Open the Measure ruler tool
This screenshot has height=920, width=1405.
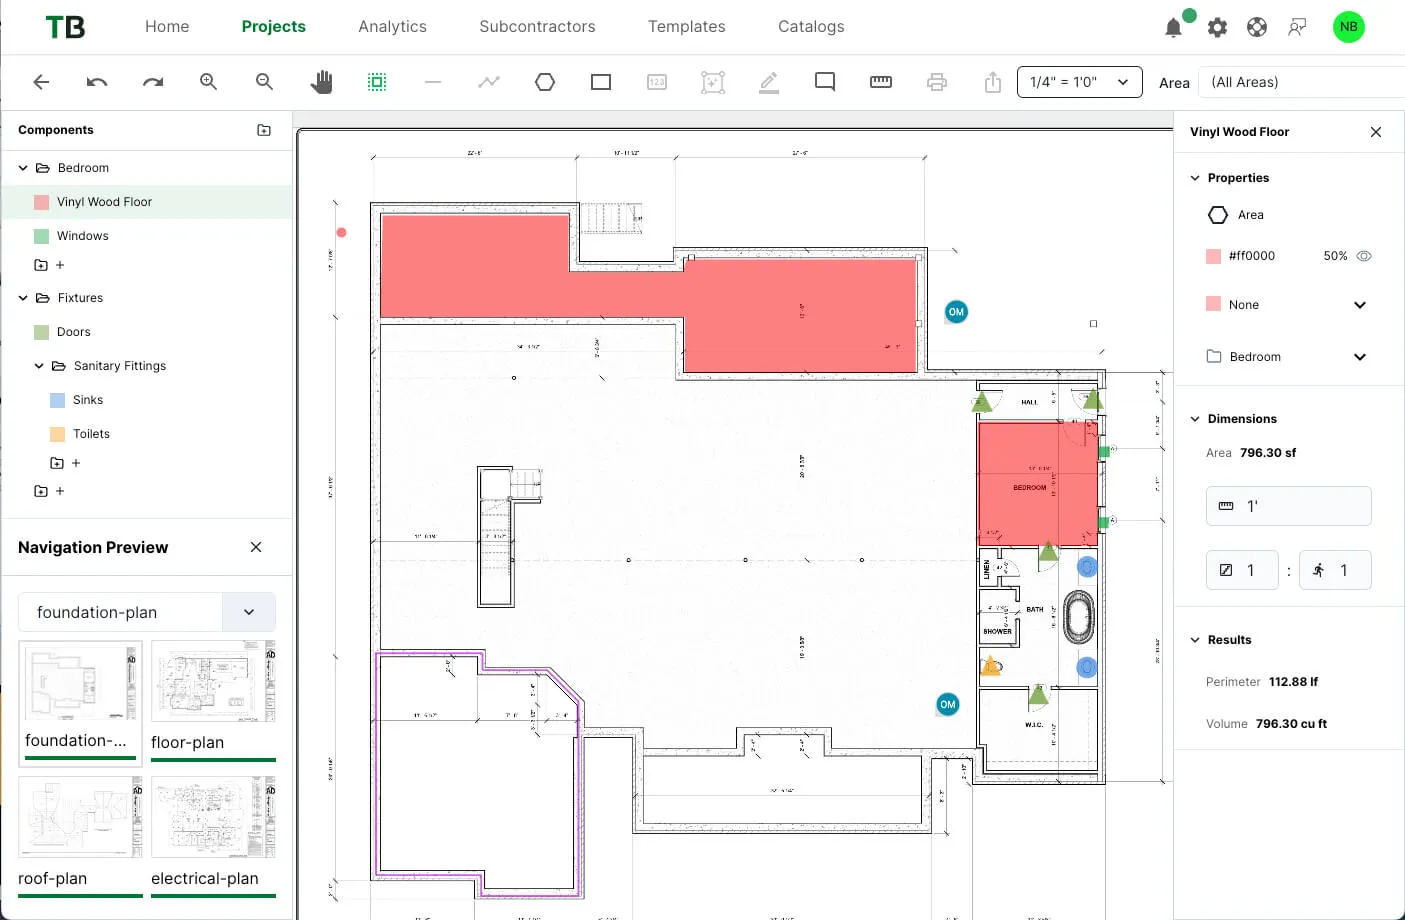tap(880, 81)
